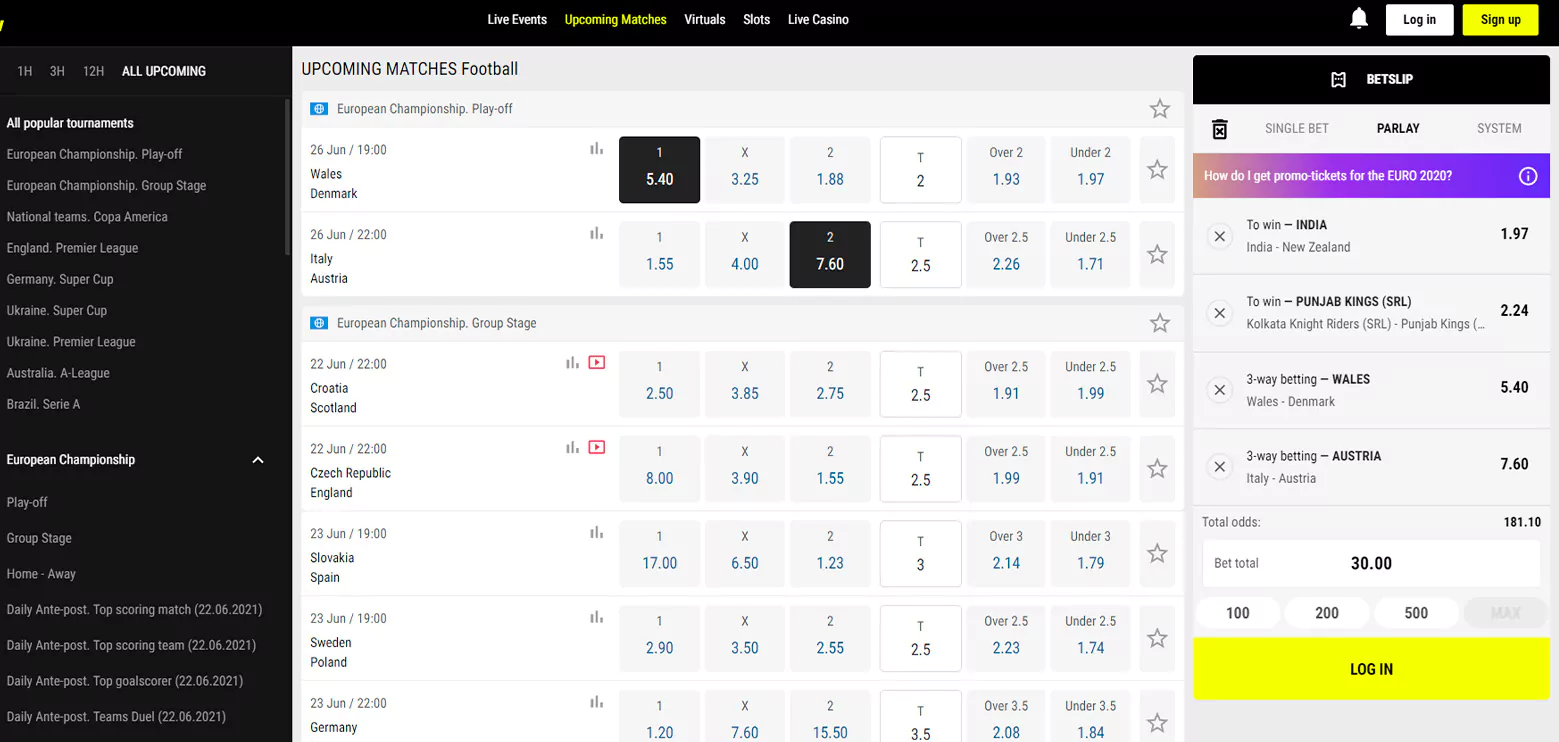Open statistics icon for Wales vs Denmark
The image size is (1559, 742).
pyautogui.click(x=596, y=149)
